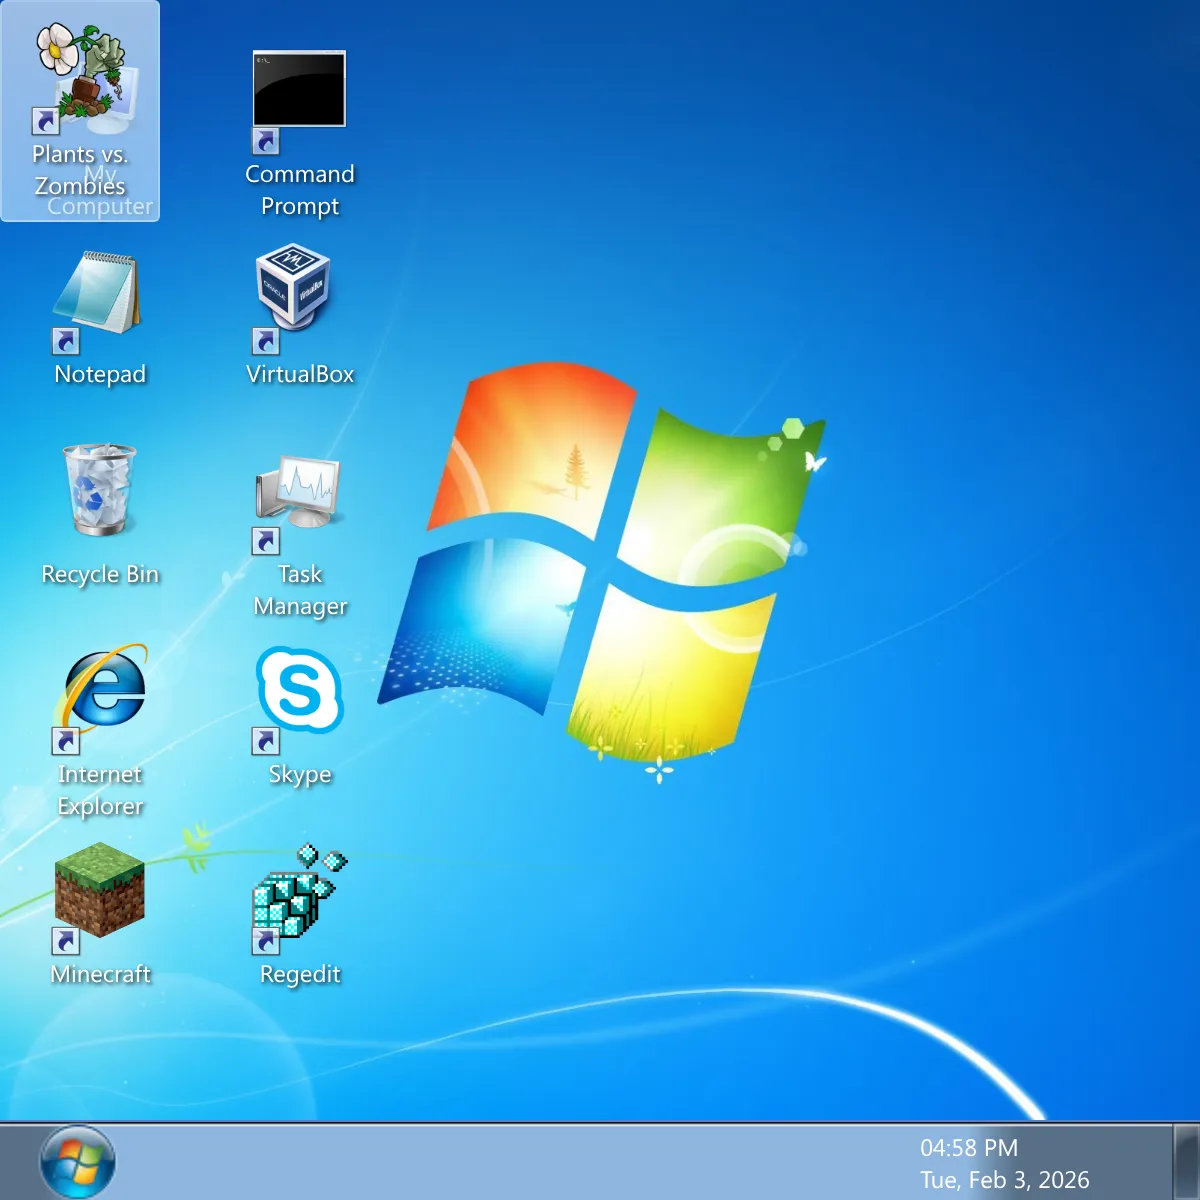1200x1200 pixels.
Task: Click the "Internet Explorer" label text
Action: [100, 790]
